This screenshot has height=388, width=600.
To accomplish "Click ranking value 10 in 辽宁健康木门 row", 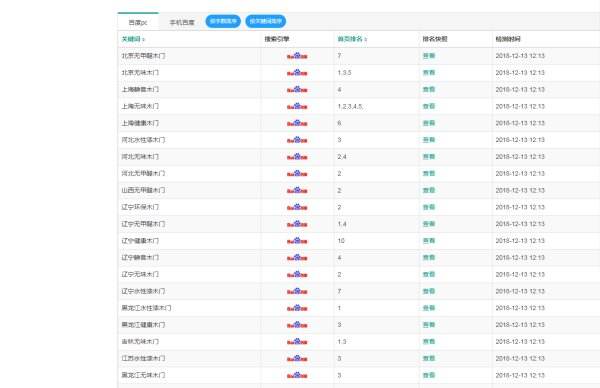I will (341, 241).
